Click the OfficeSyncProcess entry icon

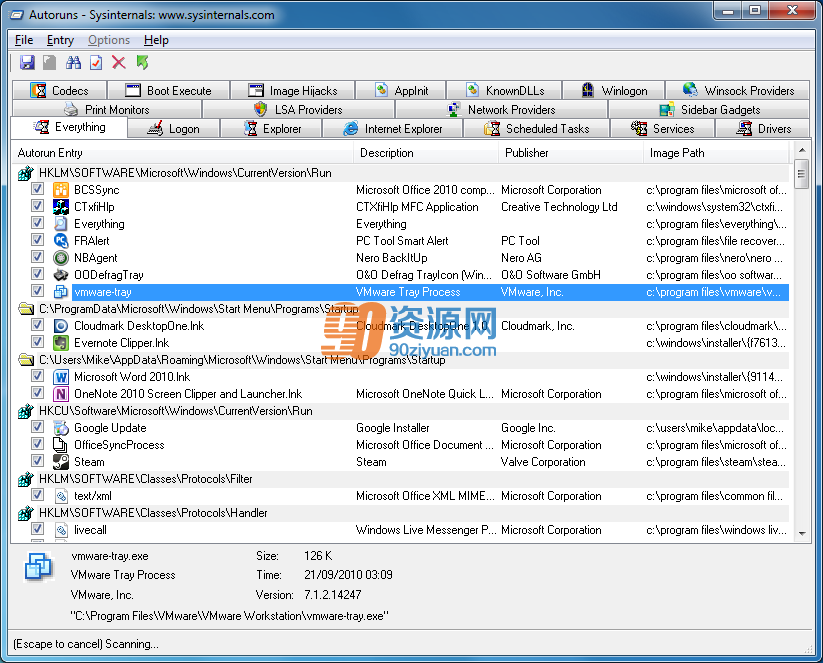pos(61,445)
